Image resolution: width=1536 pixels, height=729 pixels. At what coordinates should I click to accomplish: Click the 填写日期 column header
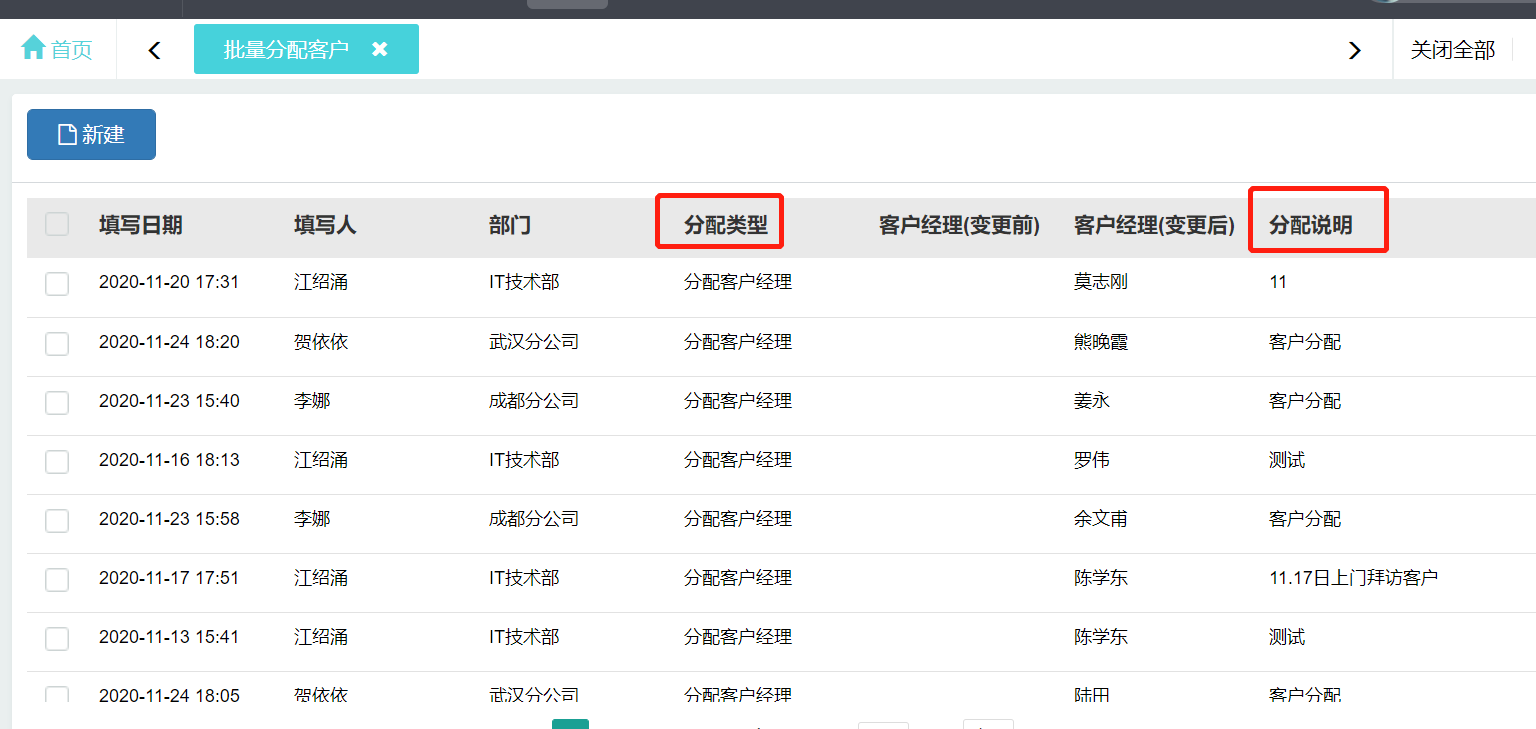(140, 225)
